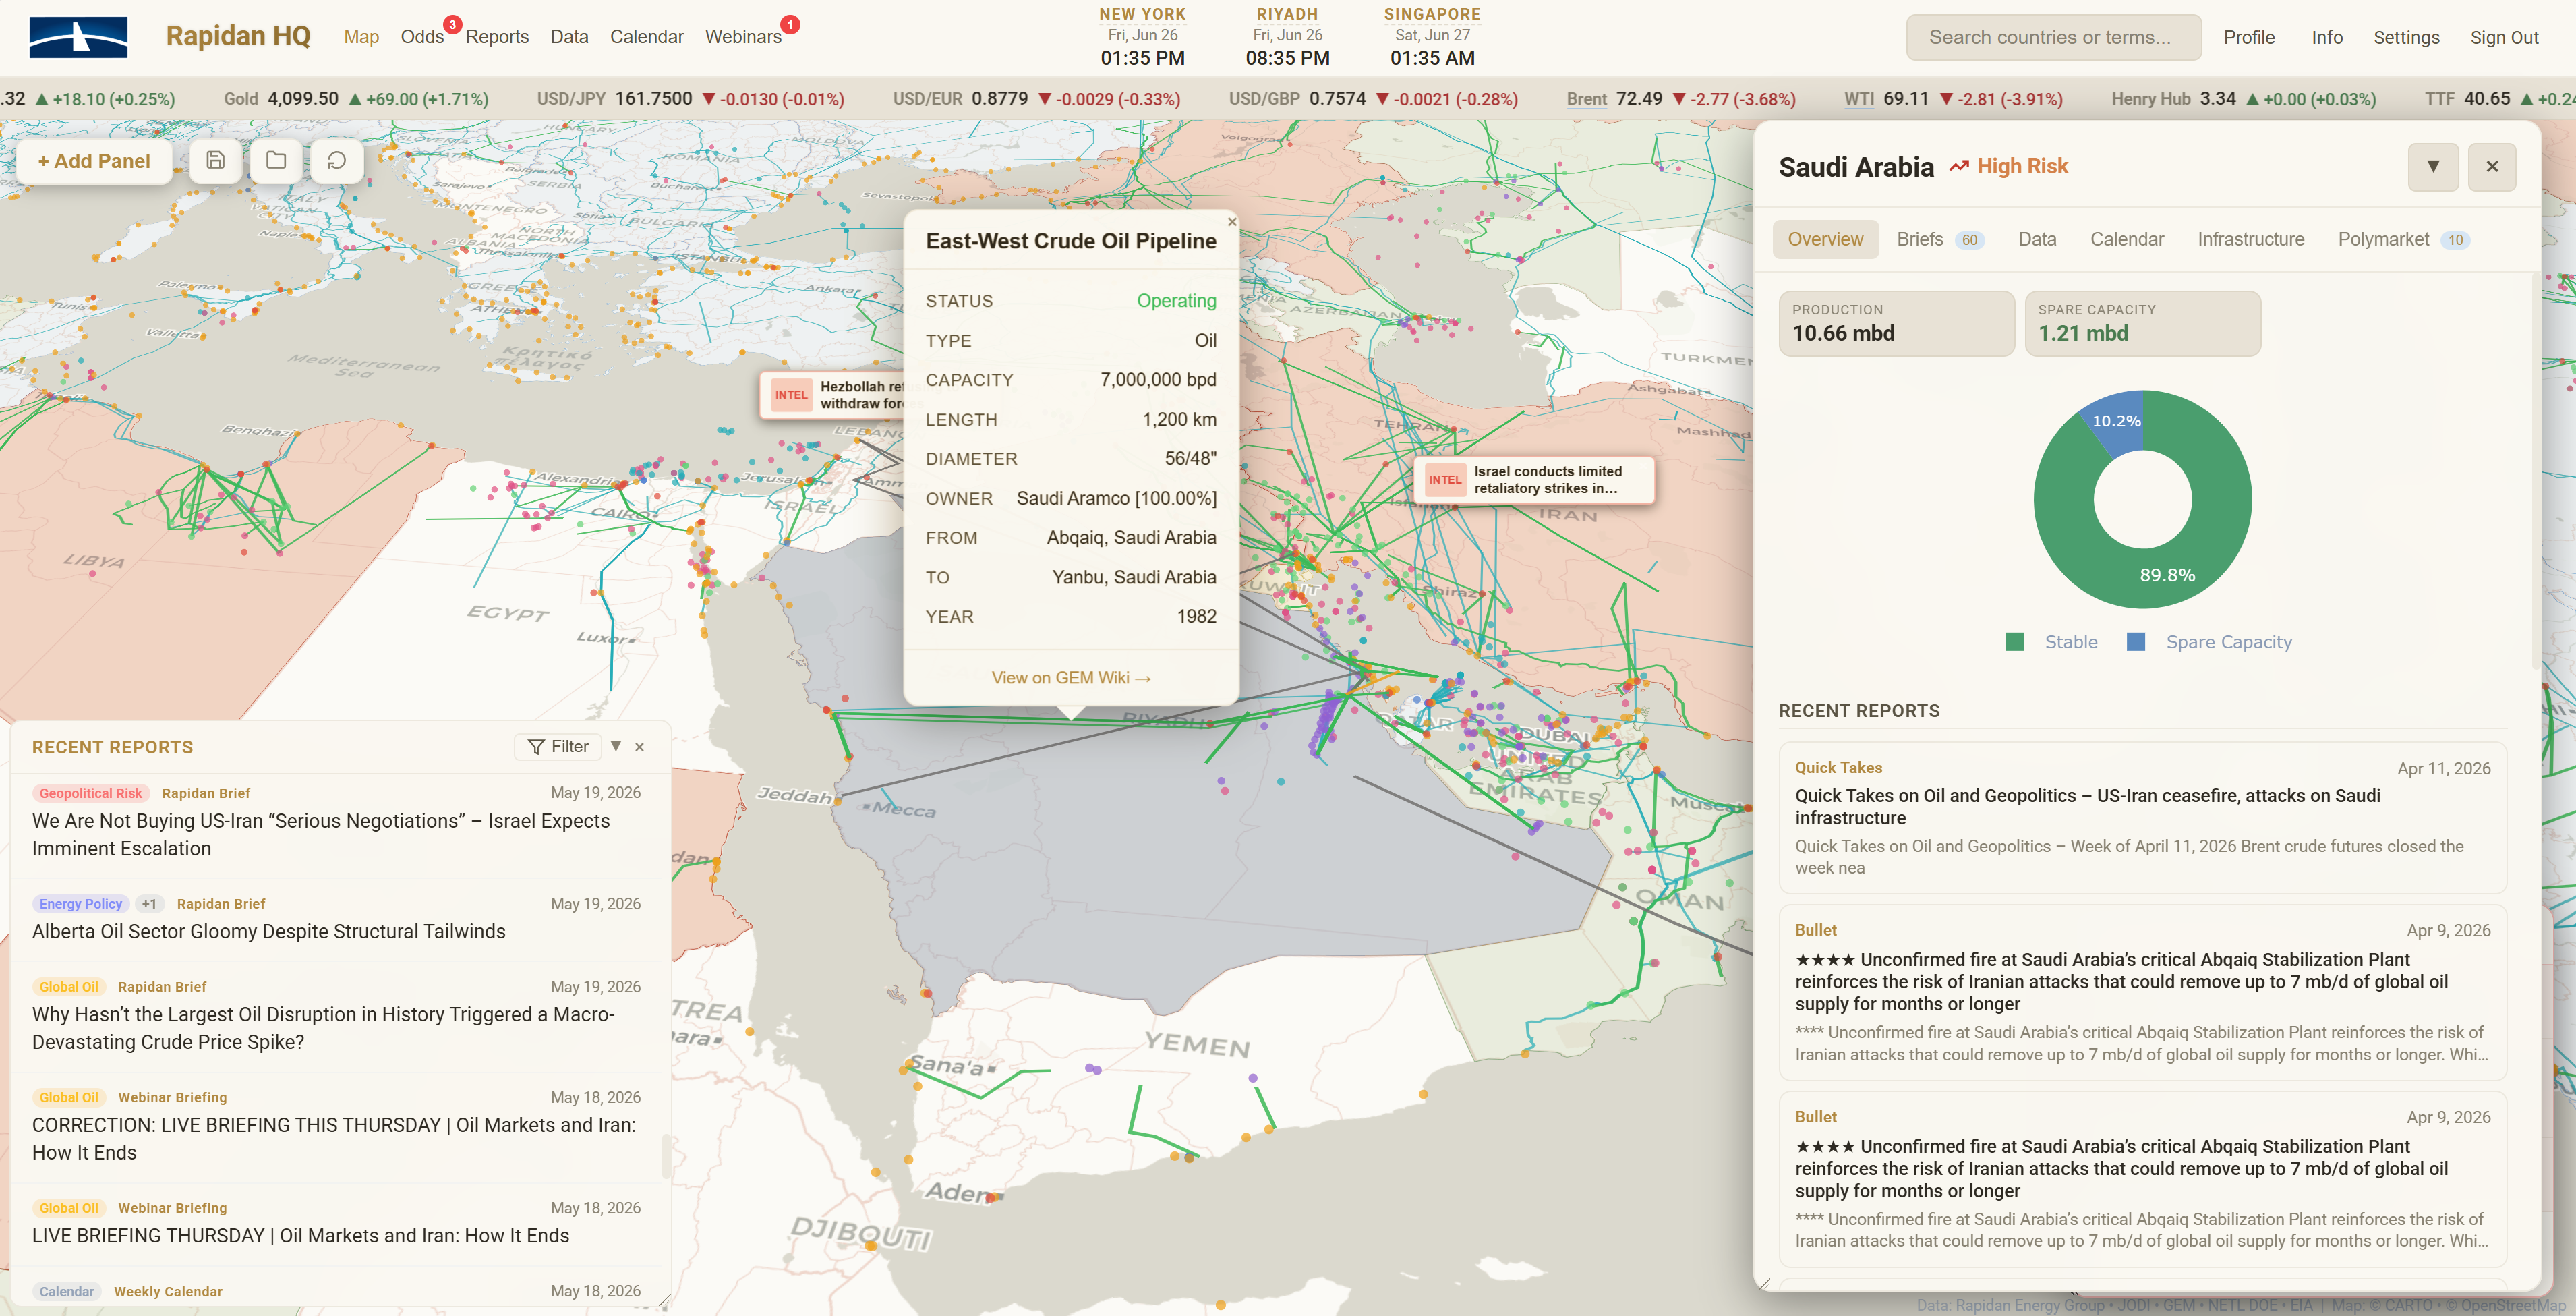Close the Saudi Arabia panel
This screenshot has height=1316, width=2576.
click(x=2492, y=167)
